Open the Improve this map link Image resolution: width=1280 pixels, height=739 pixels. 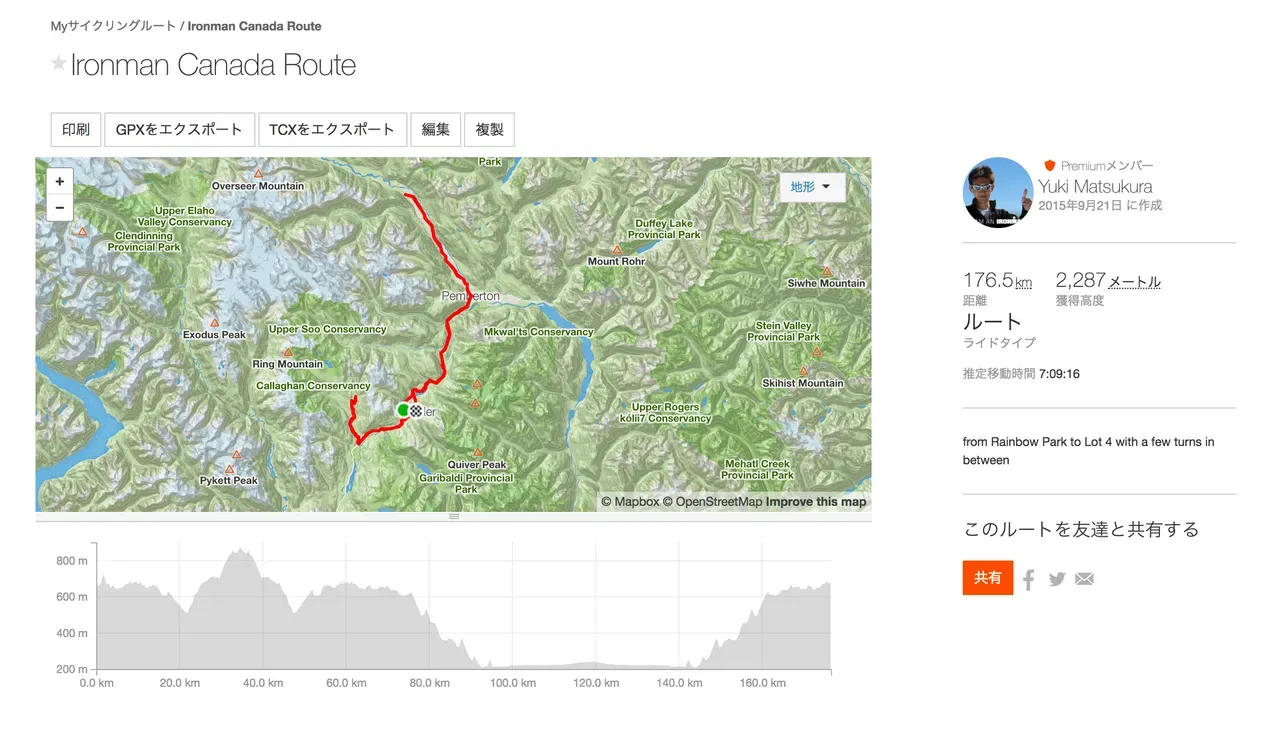[x=816, y=501]
